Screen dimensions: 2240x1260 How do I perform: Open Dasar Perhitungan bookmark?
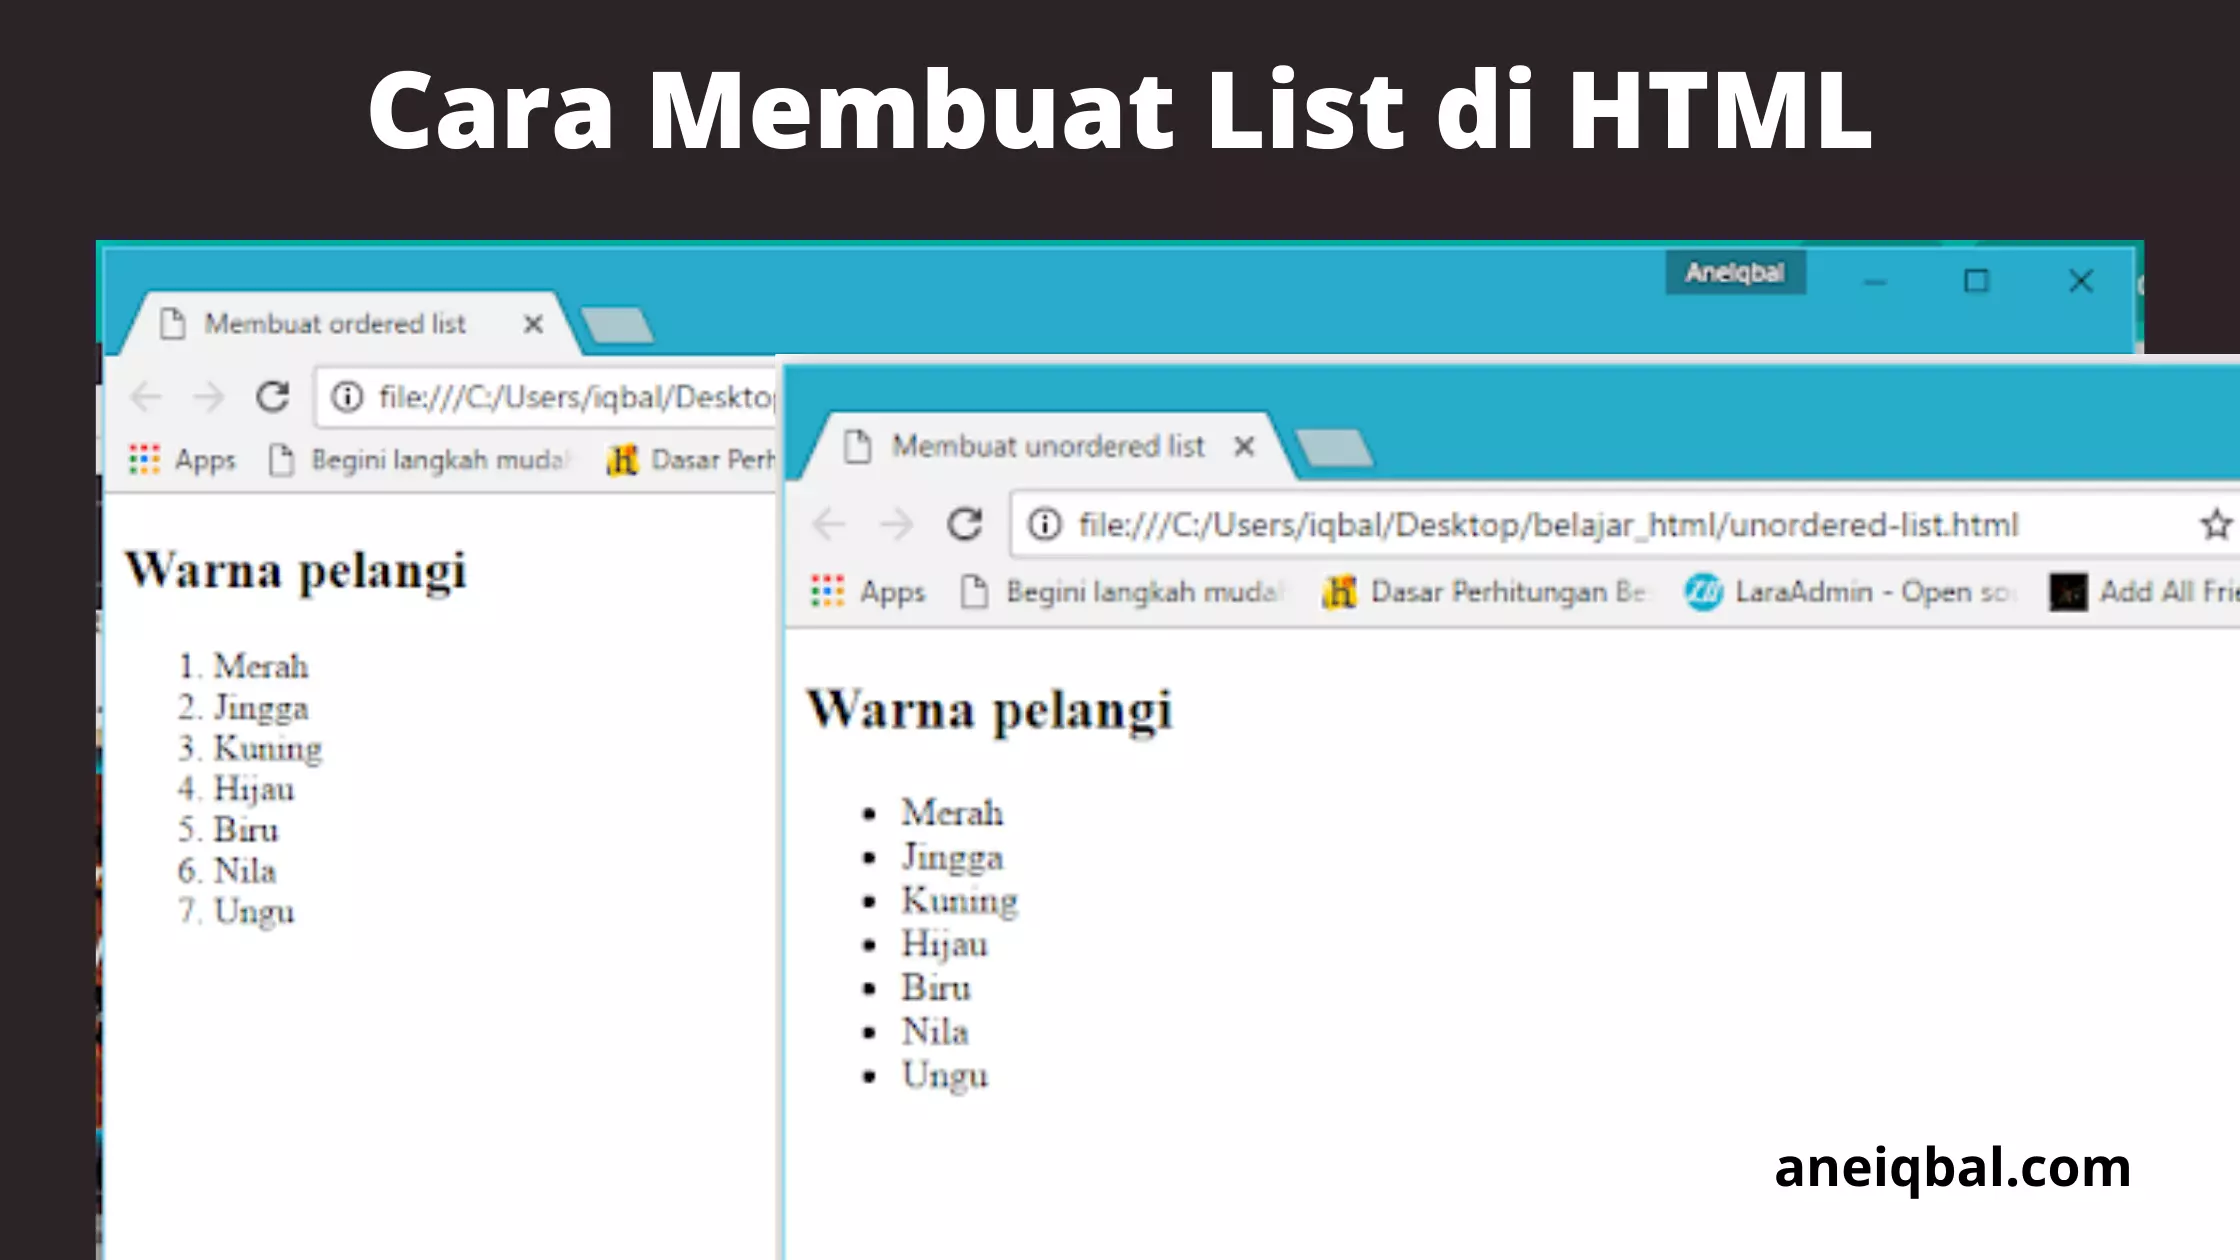click(1484, 592)
